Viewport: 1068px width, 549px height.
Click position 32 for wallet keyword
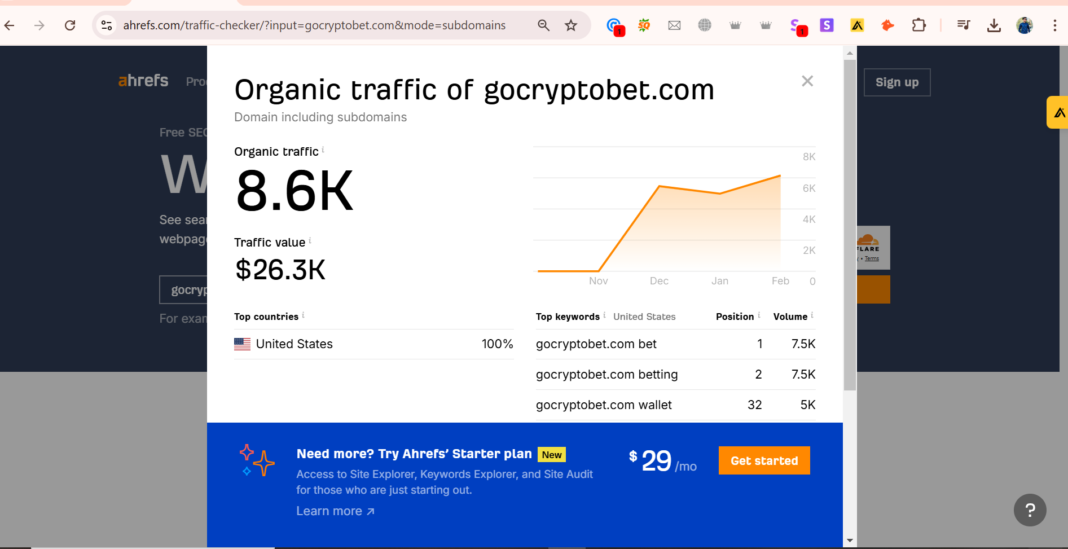click(x=755, y=405)
